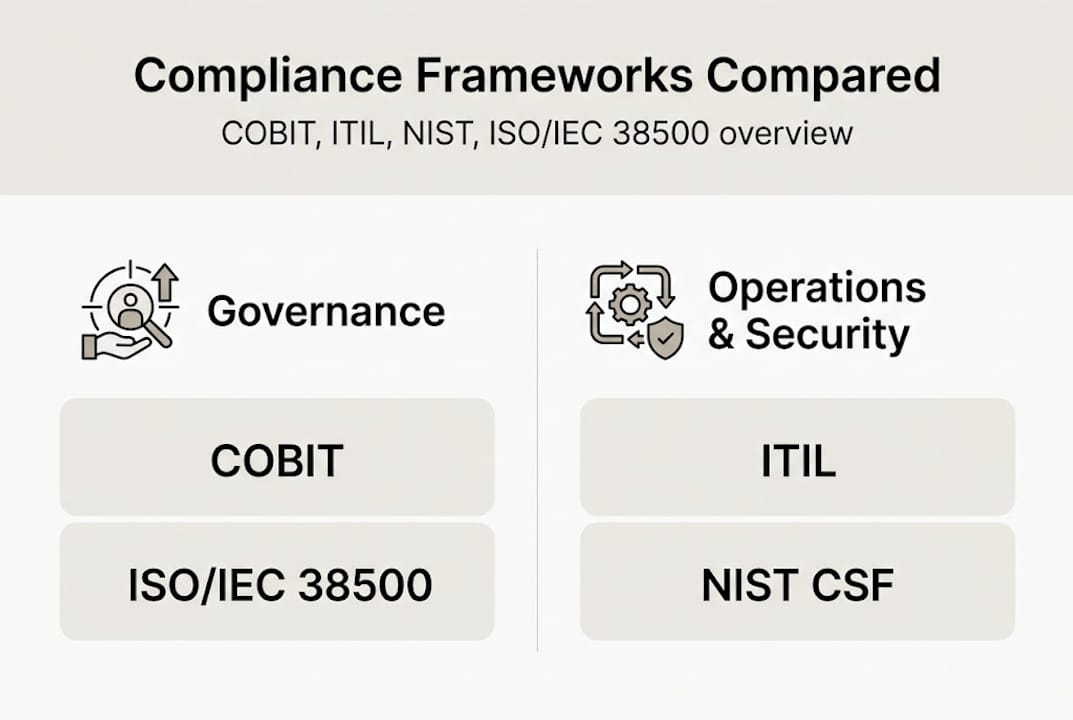
Task: Click the title Compliance Frameworks Compared
Action: pos(537,77)
